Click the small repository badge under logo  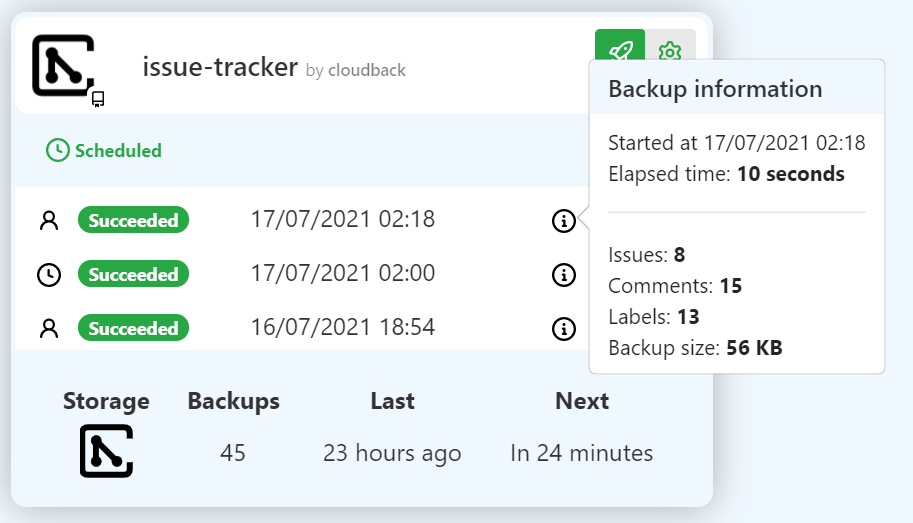point(98,100)
